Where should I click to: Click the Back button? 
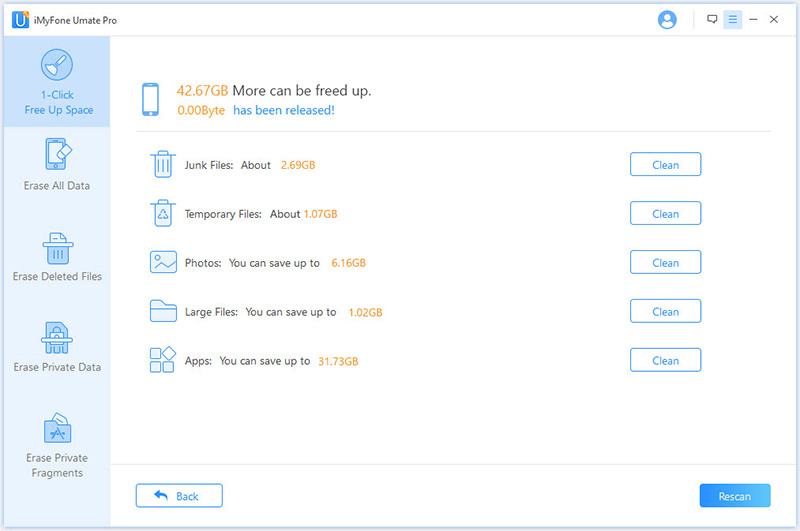pyautogui.click(x=179, y=496)
